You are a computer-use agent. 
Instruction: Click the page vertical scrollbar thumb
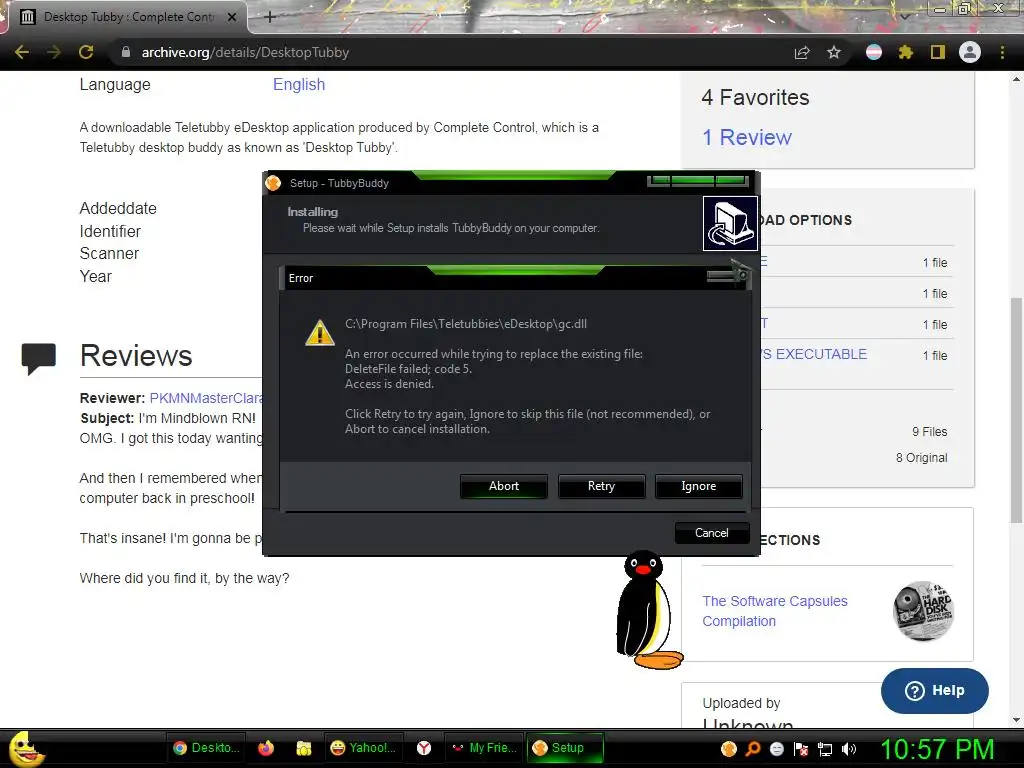[1016, 409]
